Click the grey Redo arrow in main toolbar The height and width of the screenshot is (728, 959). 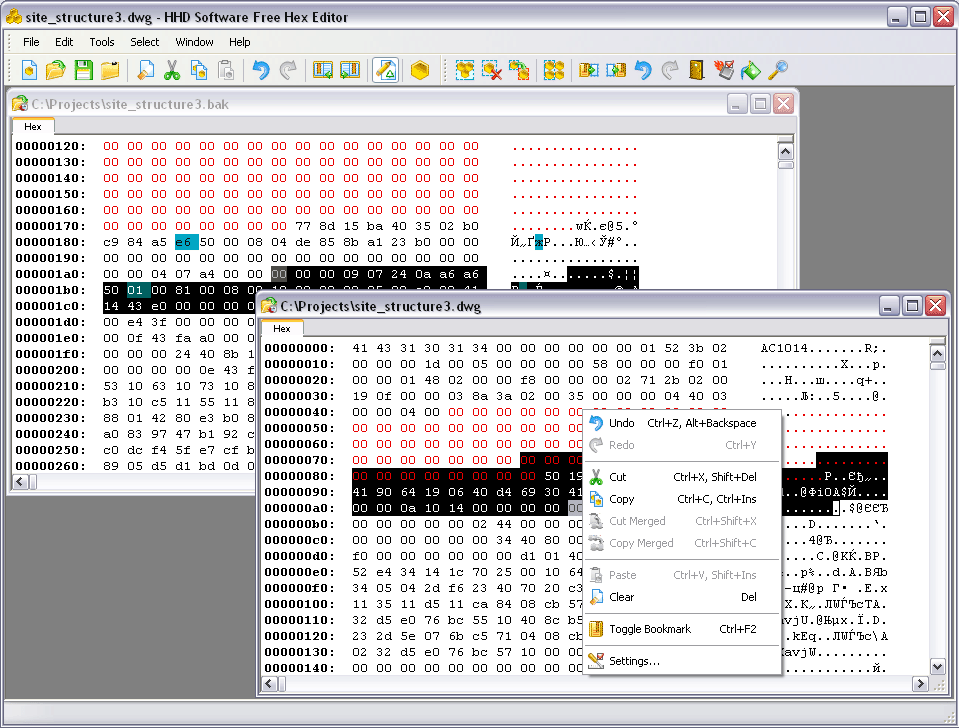click(288, 70)
